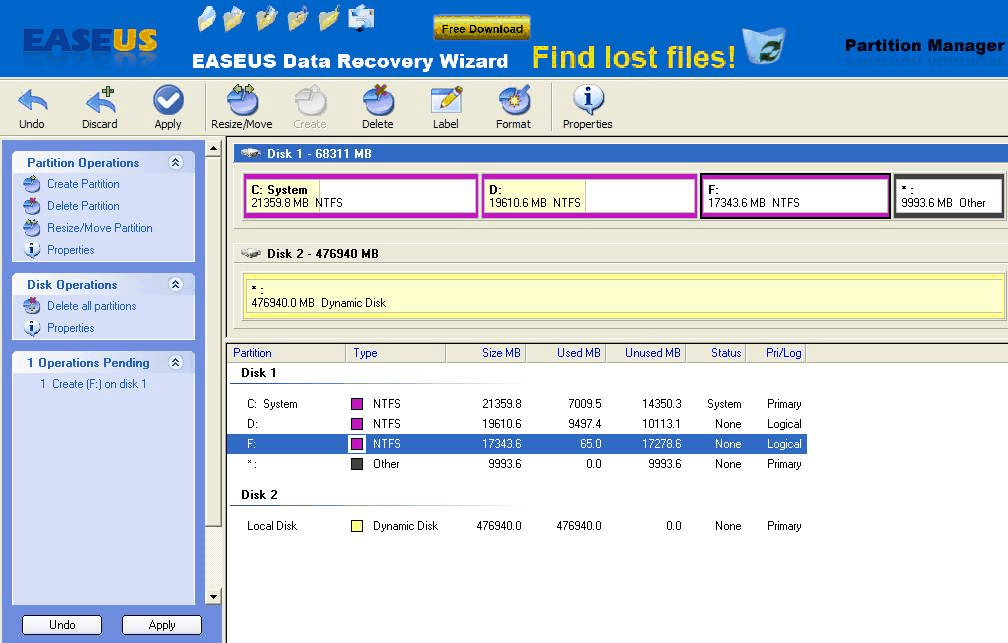Image resolution: width=1008 pixels, height=643 pixels.
Task: Click the yellow Dynamic Disk color swatch
Action: tap(357, 526)
